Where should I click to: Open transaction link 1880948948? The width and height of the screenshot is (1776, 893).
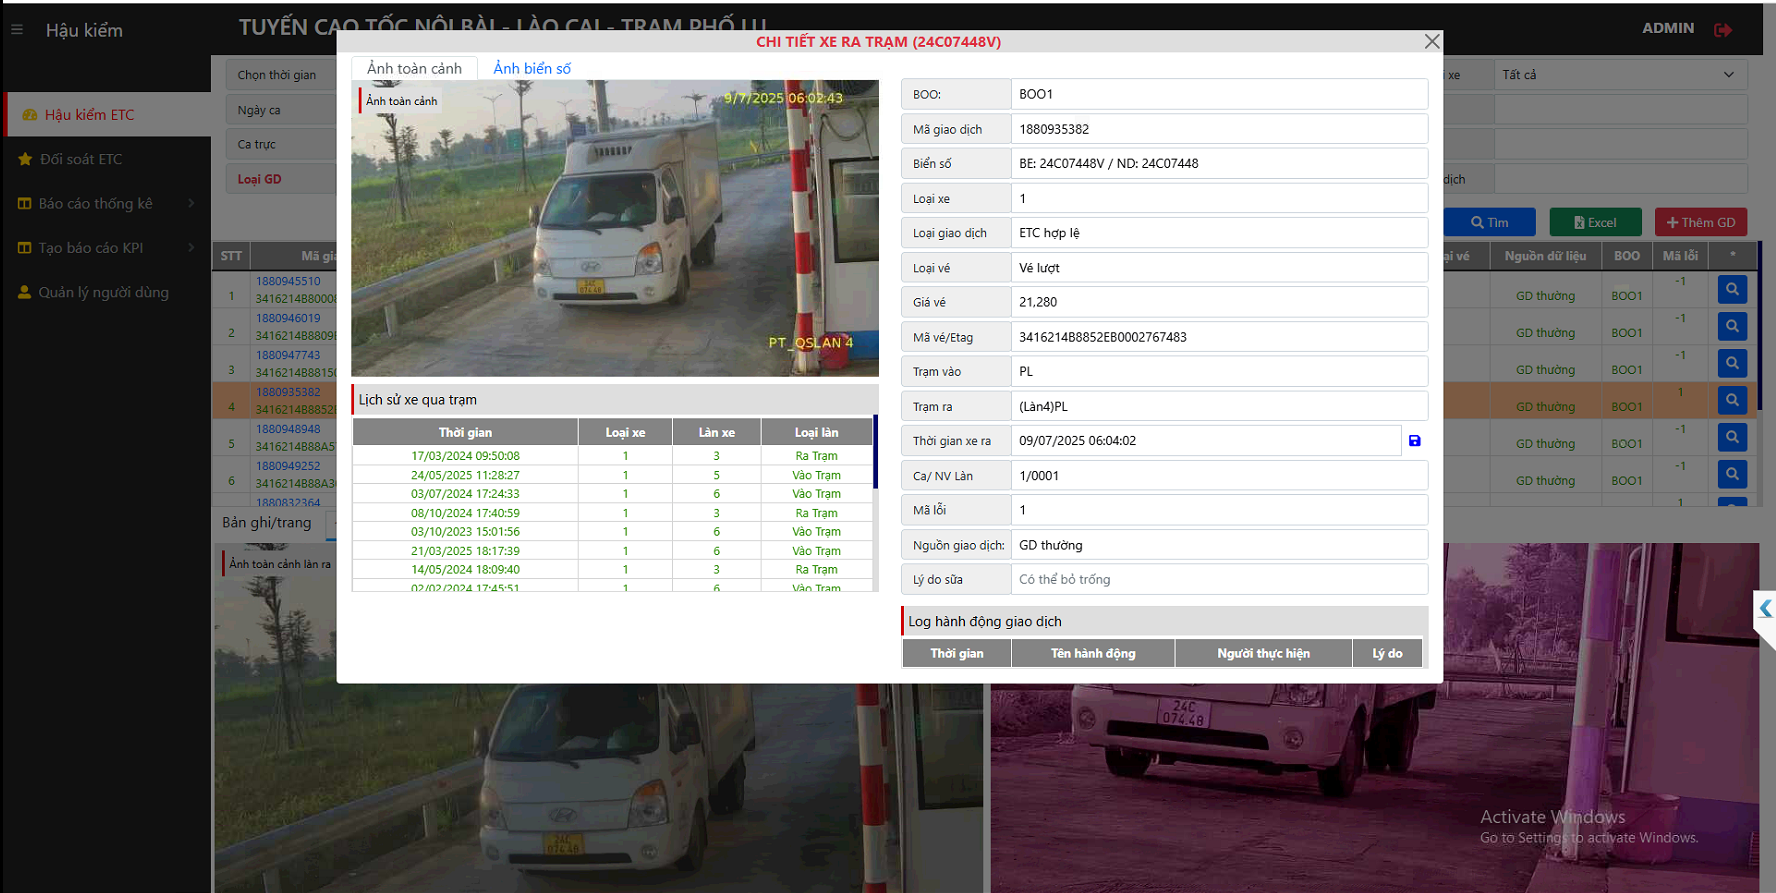[288, 429]
